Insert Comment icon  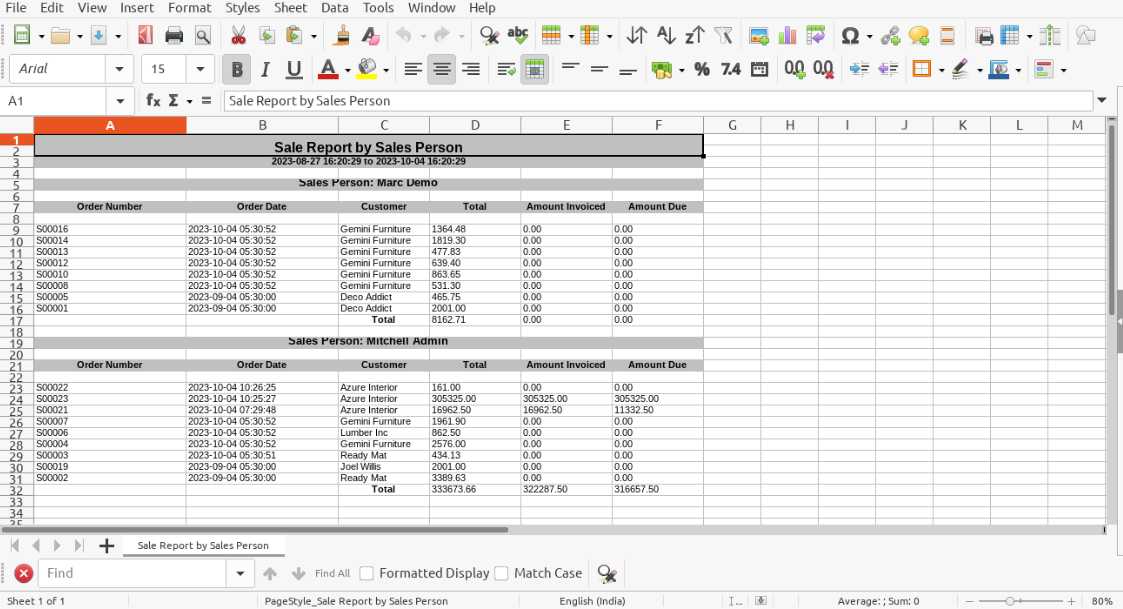click(919, 35)
